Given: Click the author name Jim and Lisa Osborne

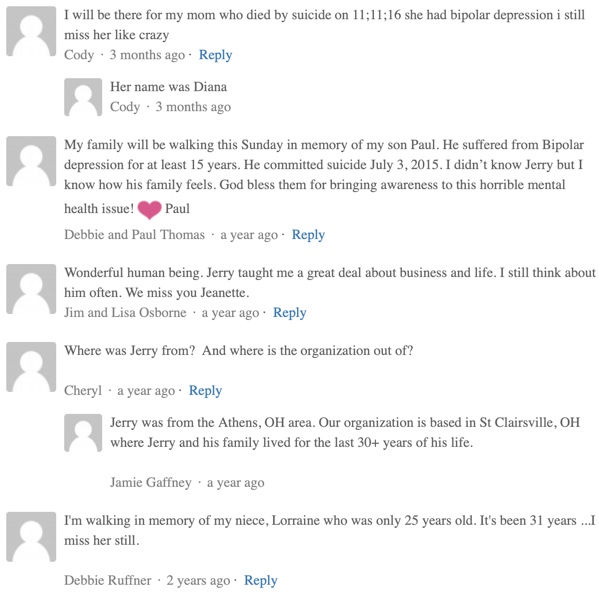Looking at the screenshot, I should pyautogui.click(x=125, y=313).
